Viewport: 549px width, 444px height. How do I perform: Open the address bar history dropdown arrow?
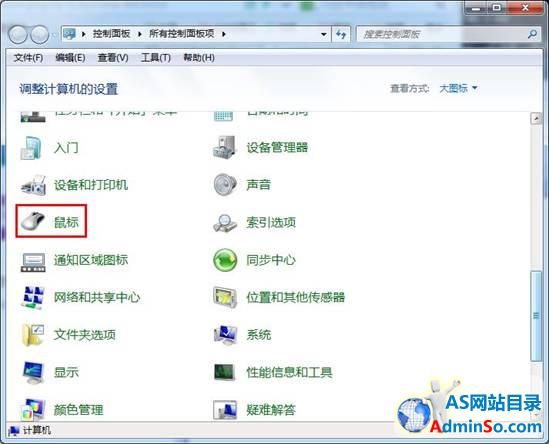tap(324, 34)
